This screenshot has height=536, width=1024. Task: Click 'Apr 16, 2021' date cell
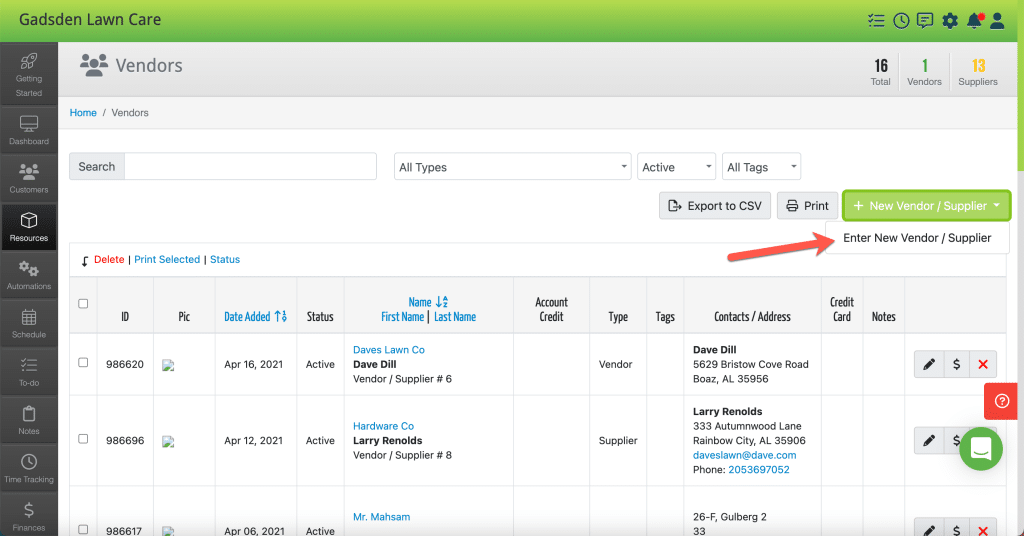coord(253,364)
